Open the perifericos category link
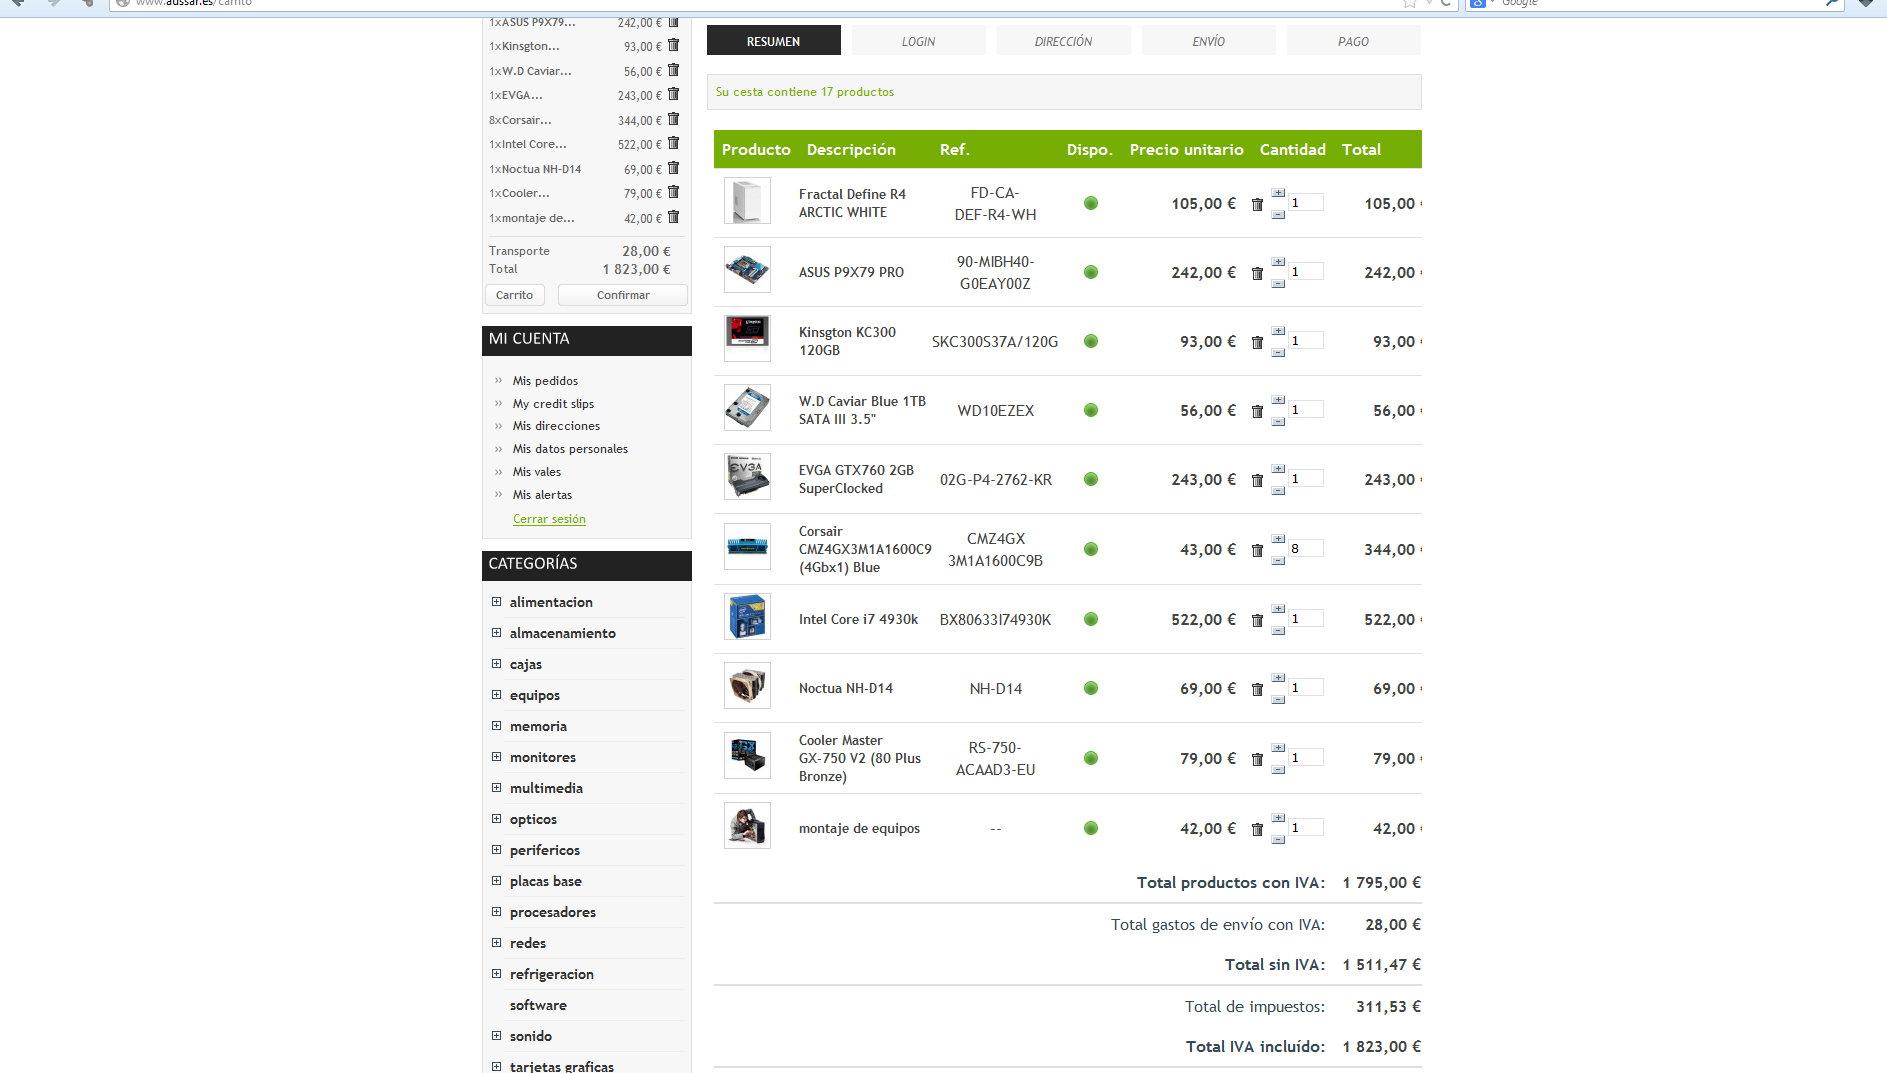Screen dimensions: 1887x1073 click(x=545, y=850)
